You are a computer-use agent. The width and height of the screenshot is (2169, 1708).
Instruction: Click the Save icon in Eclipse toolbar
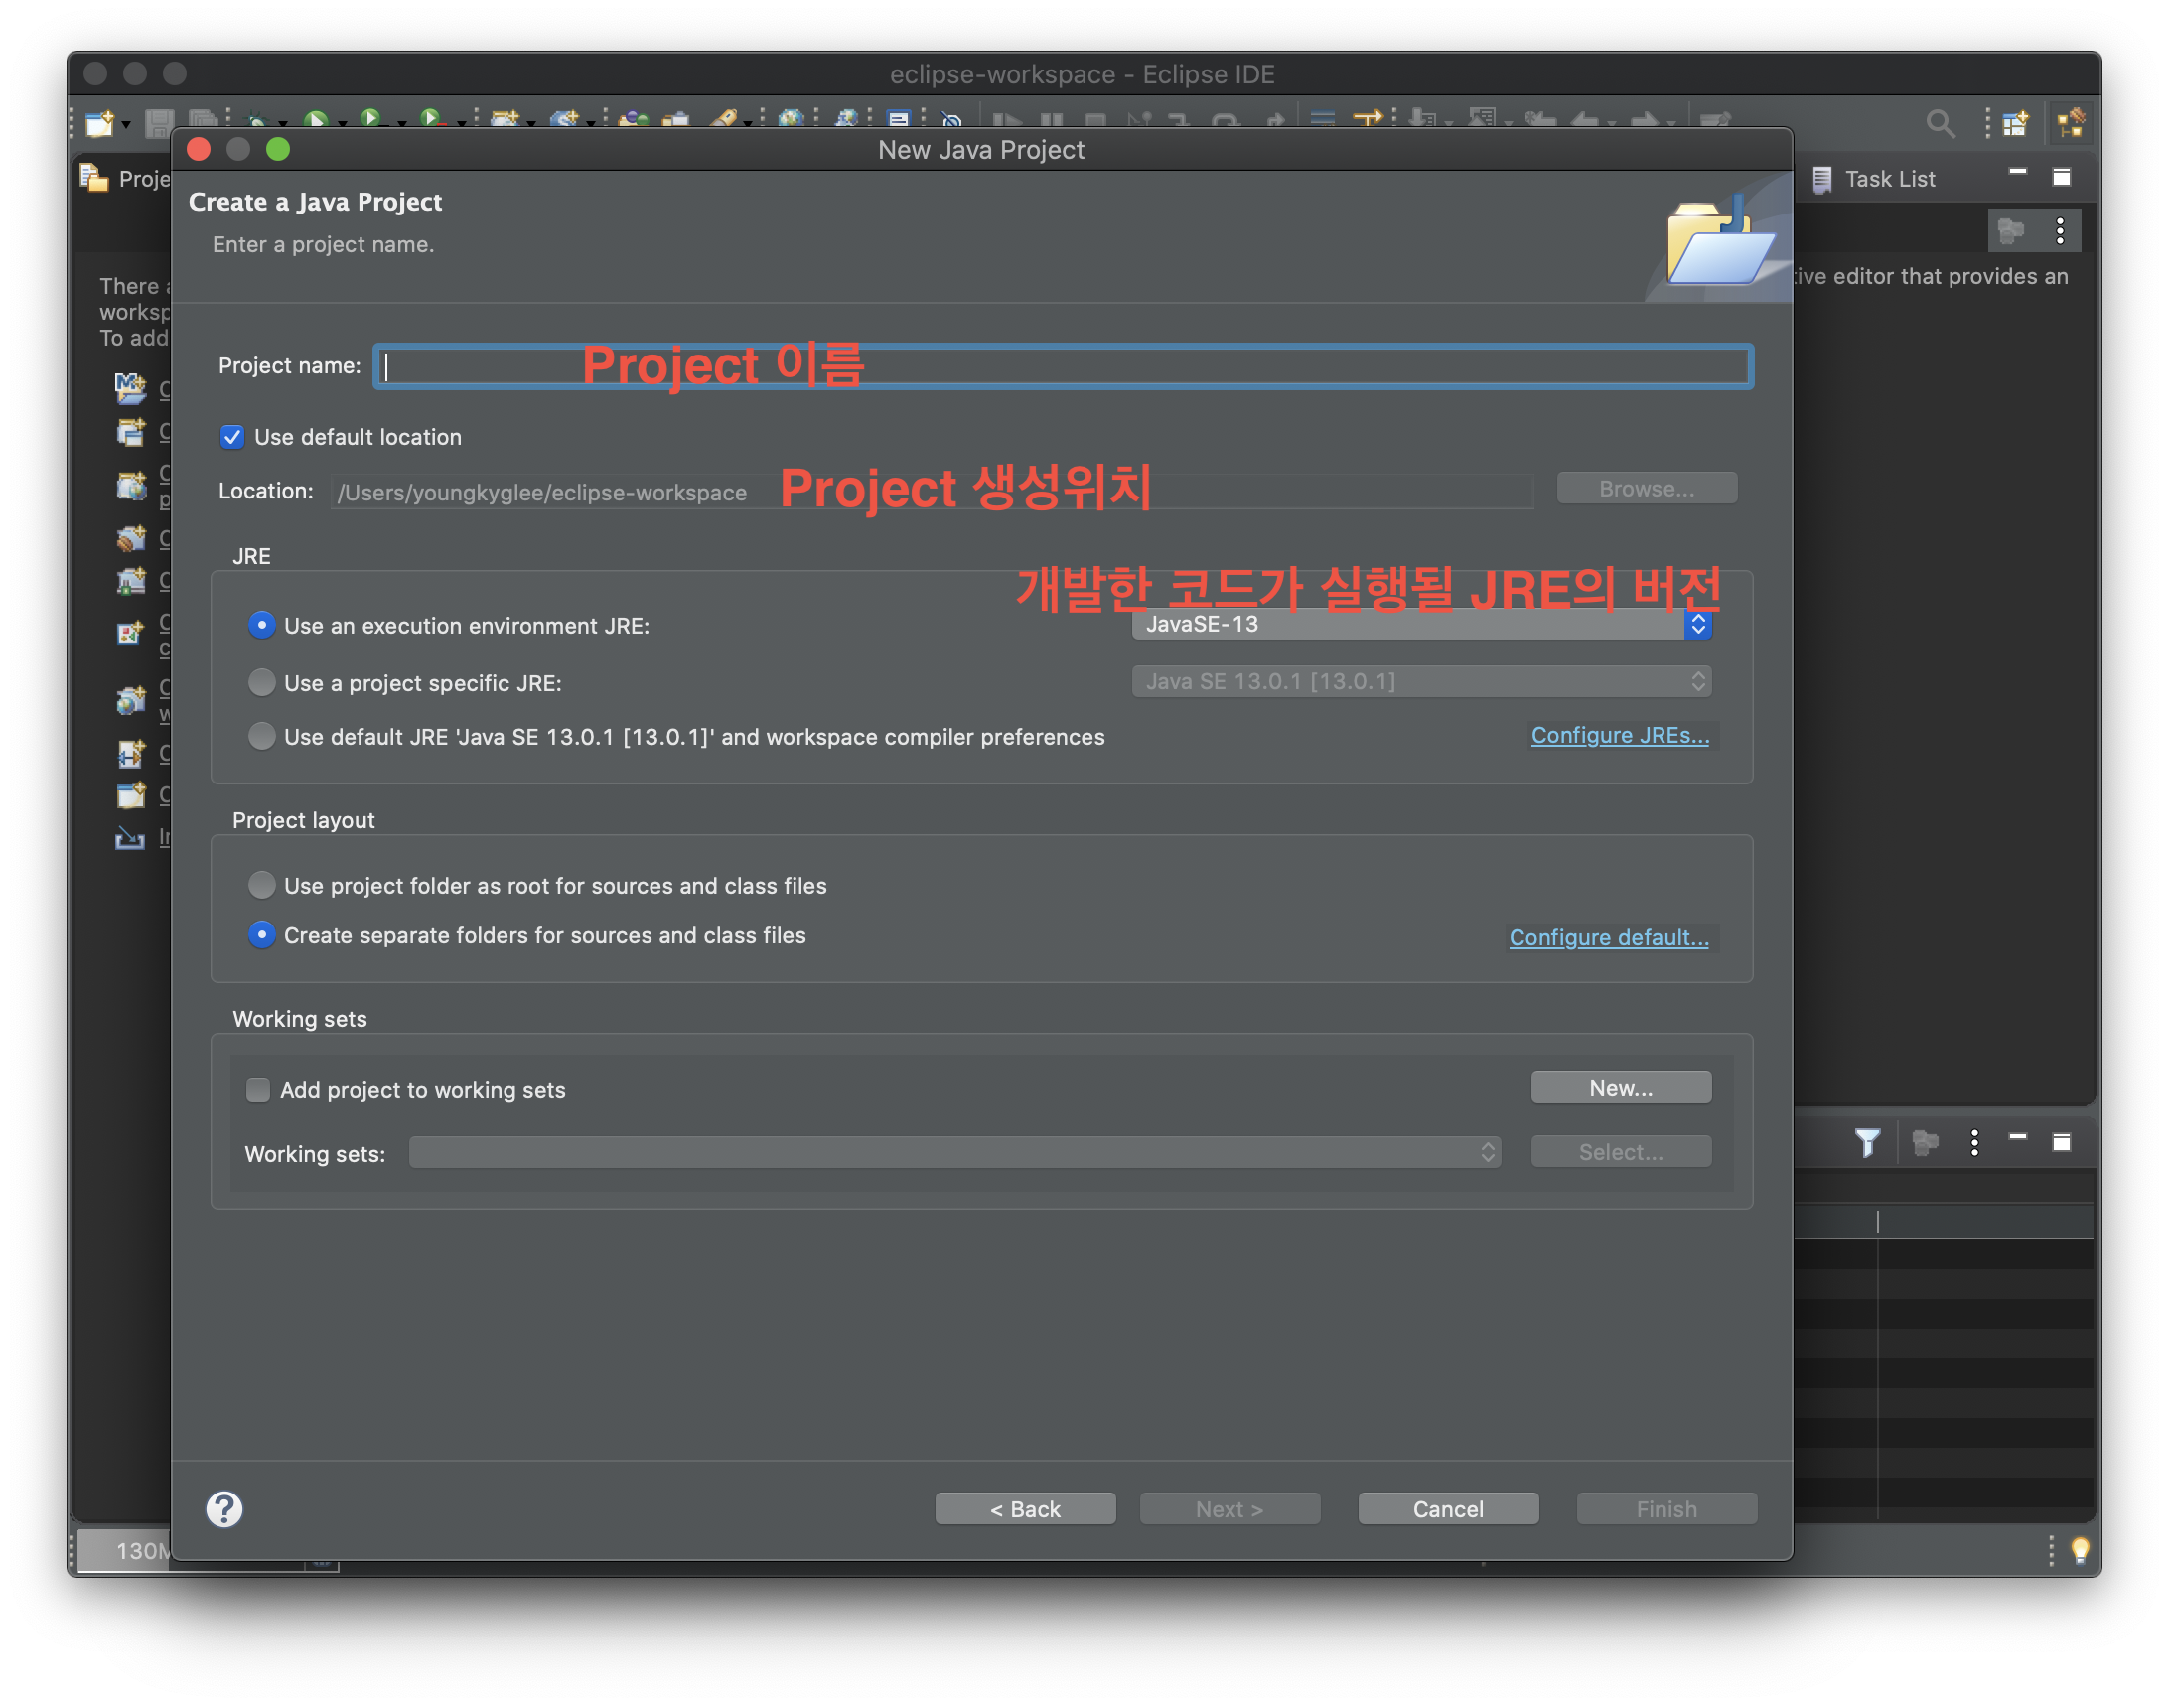(x=159, y=123)
